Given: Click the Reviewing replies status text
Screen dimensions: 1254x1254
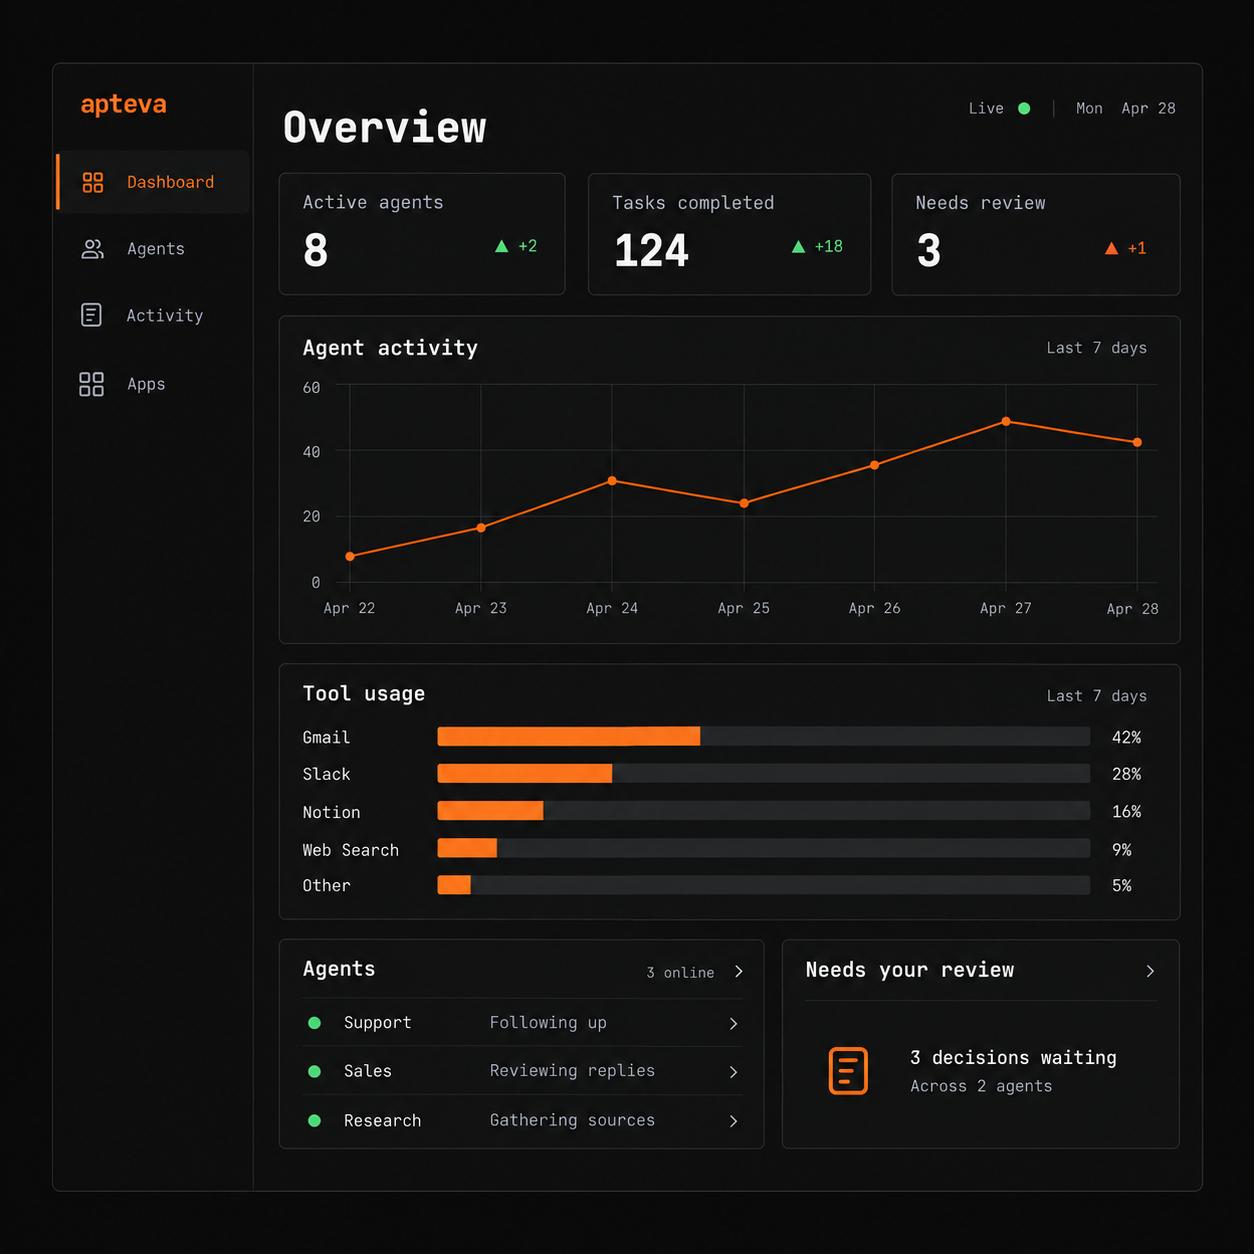Looking at the screenshot, I should (572, 1071).
